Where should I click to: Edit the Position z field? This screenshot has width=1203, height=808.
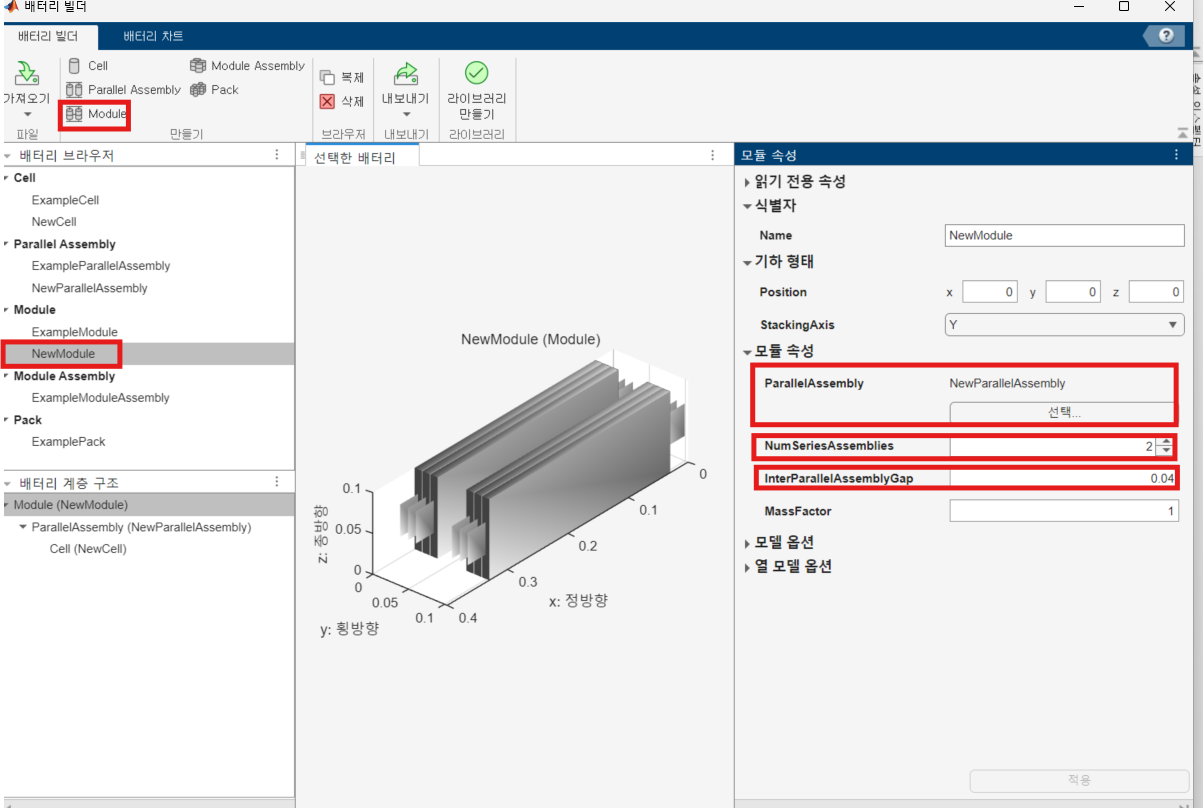[1155, 292]
